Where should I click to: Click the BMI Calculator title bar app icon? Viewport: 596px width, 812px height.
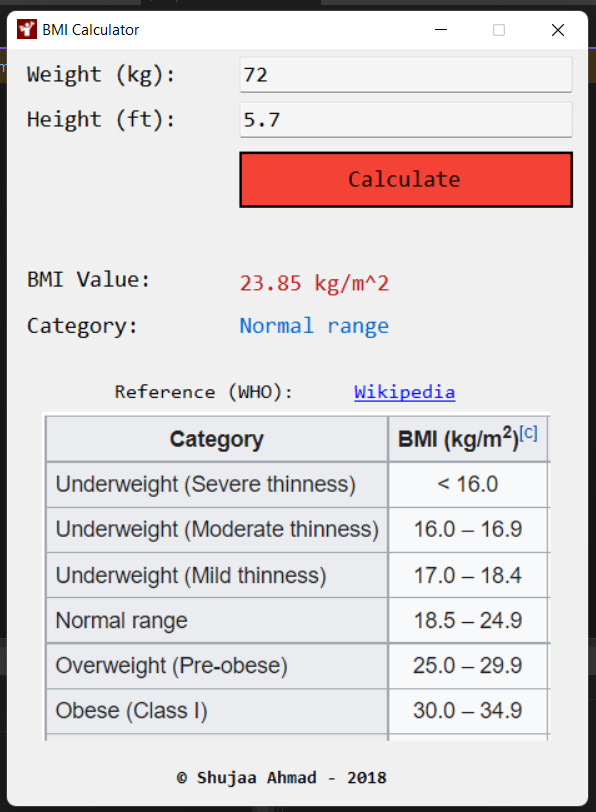click(x=24, y=29)
